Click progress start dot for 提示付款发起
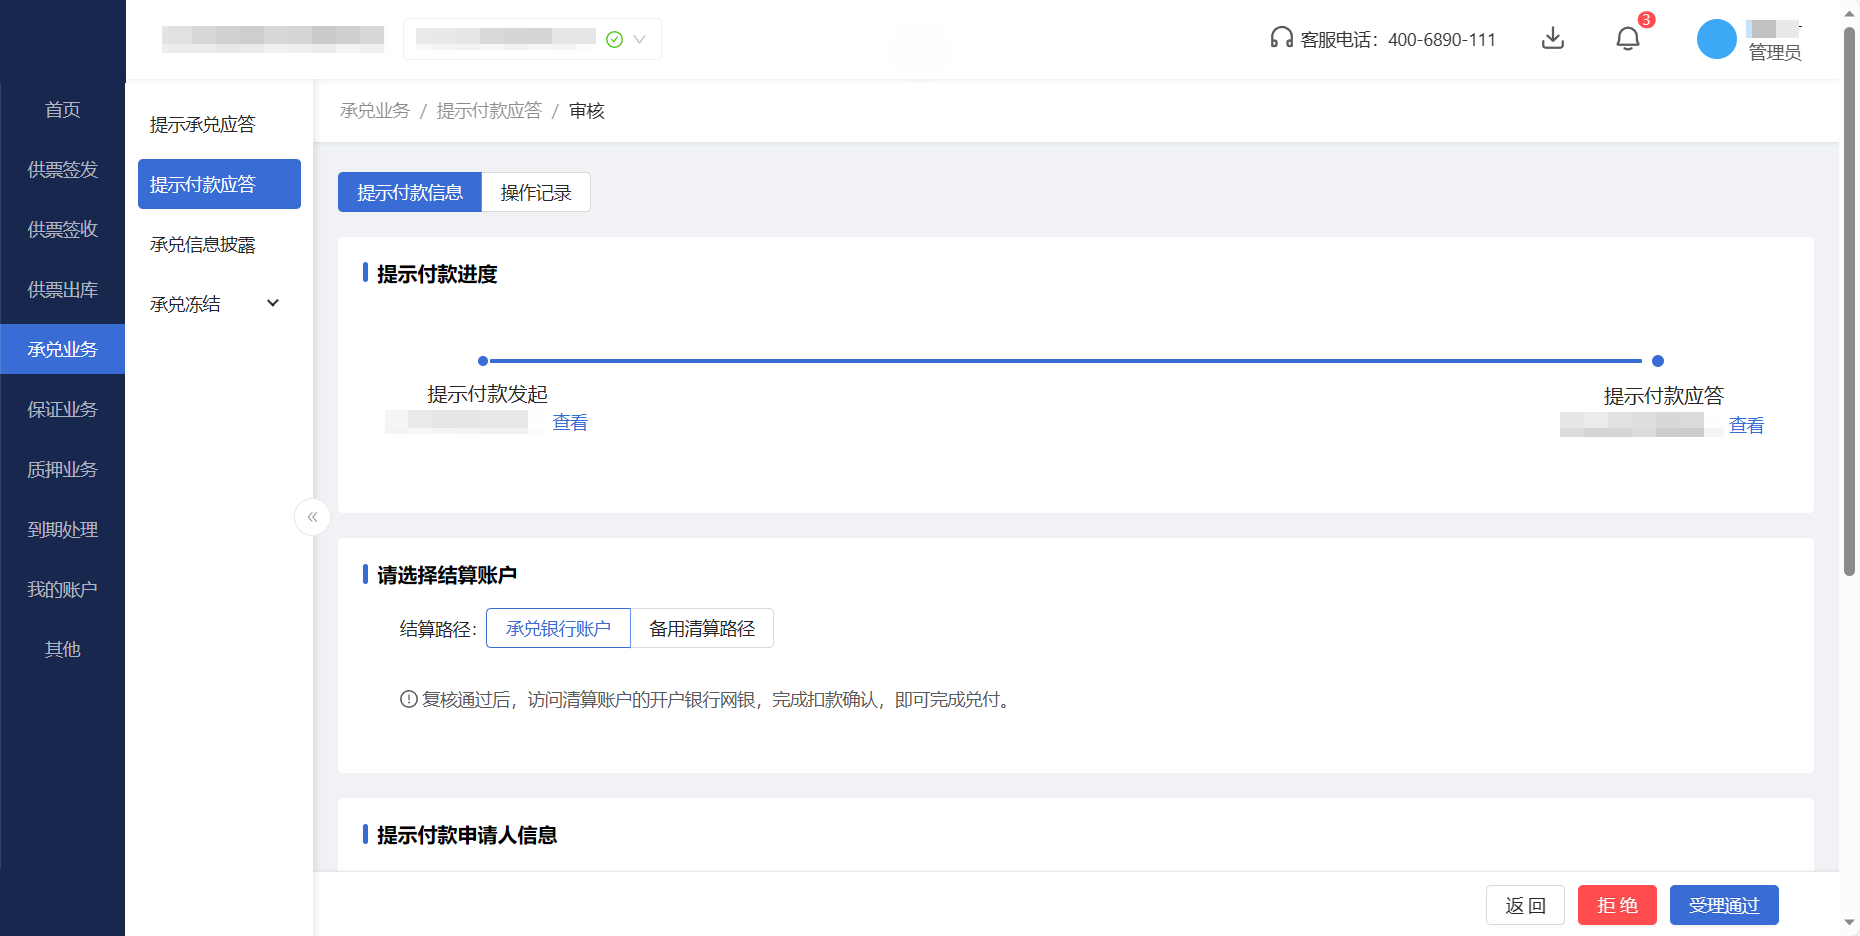The image size is (1860, 936). 483,361
